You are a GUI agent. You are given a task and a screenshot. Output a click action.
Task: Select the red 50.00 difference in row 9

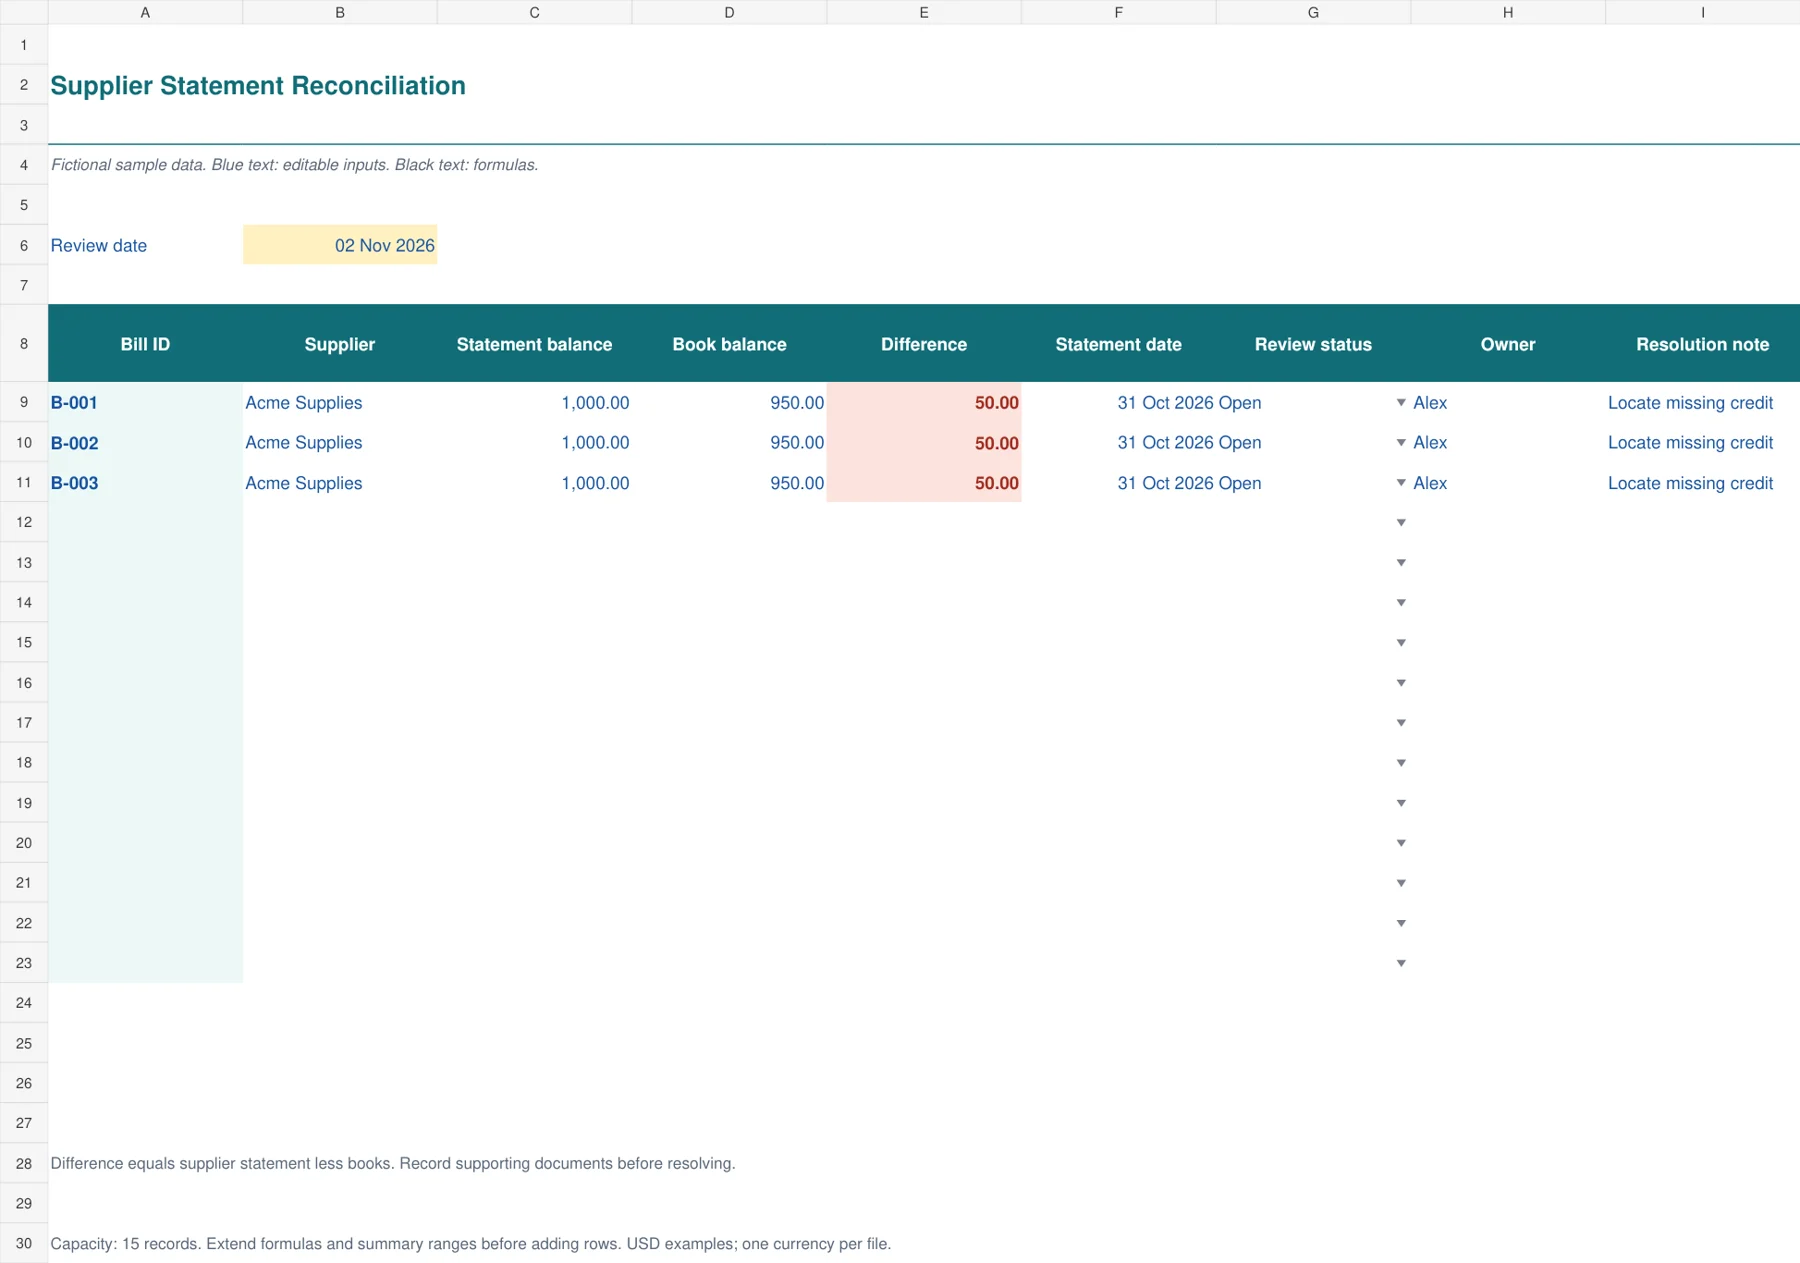coord(924,402)
